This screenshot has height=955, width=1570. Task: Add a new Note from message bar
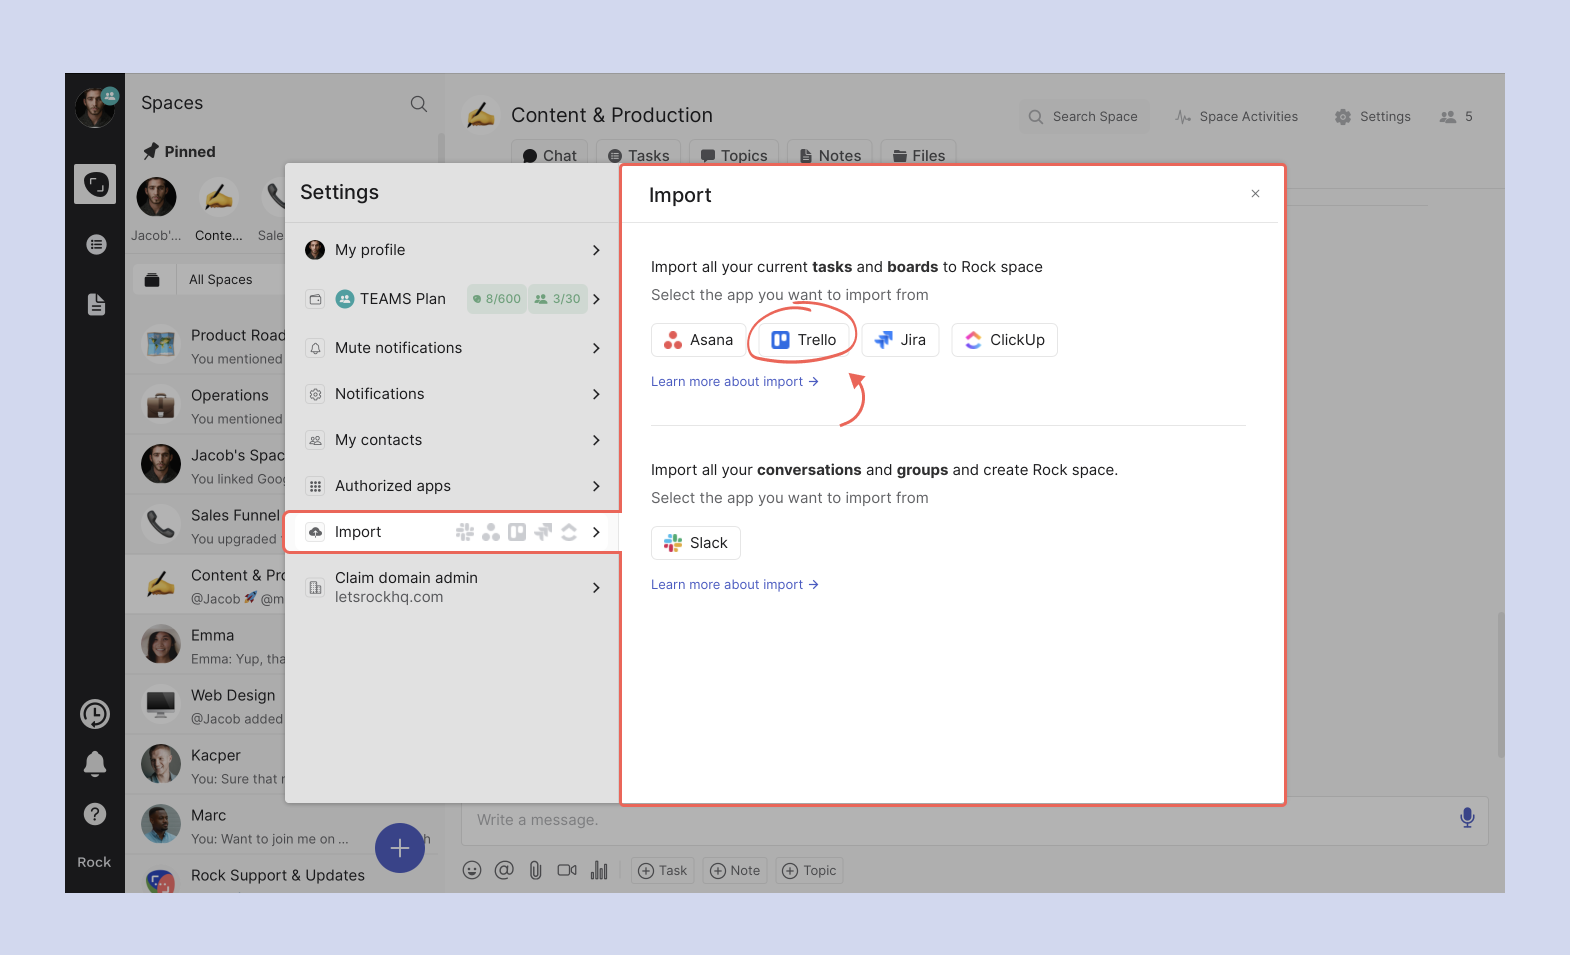(x=735, y=871)
